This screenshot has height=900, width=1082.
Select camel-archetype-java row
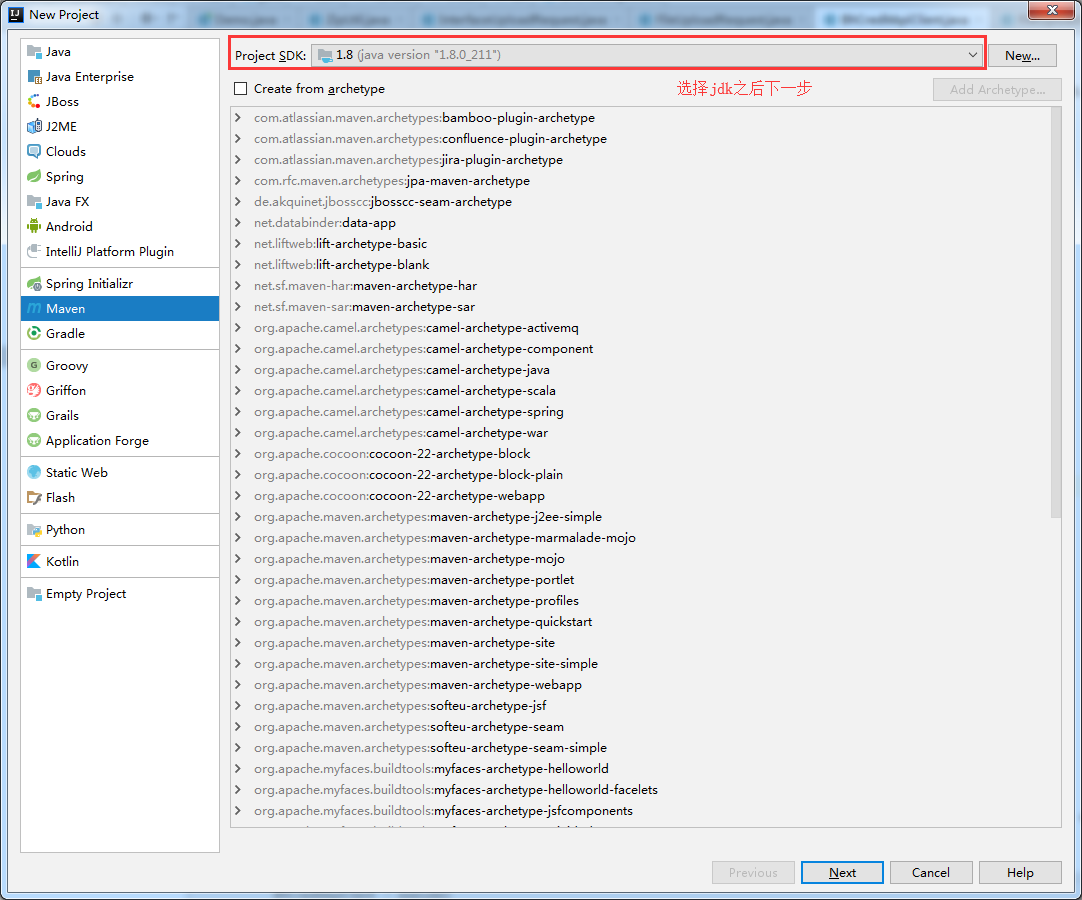pos(641,370)
